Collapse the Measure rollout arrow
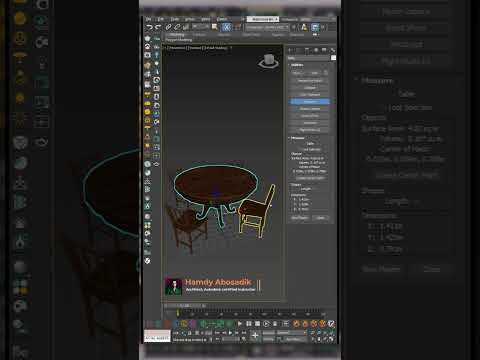This screenshot has height=360, width=480. 289,138
